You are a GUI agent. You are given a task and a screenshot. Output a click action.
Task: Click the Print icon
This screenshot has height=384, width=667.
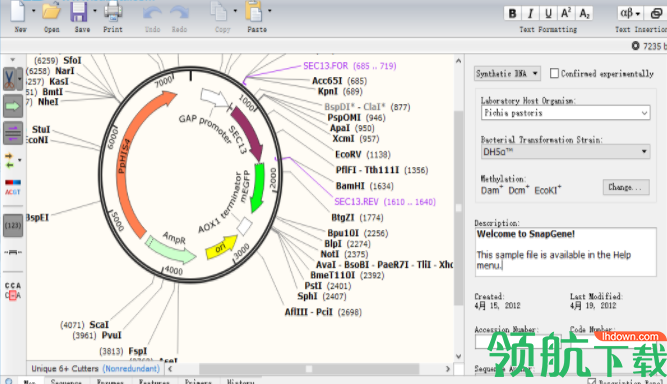click(113, 11)
